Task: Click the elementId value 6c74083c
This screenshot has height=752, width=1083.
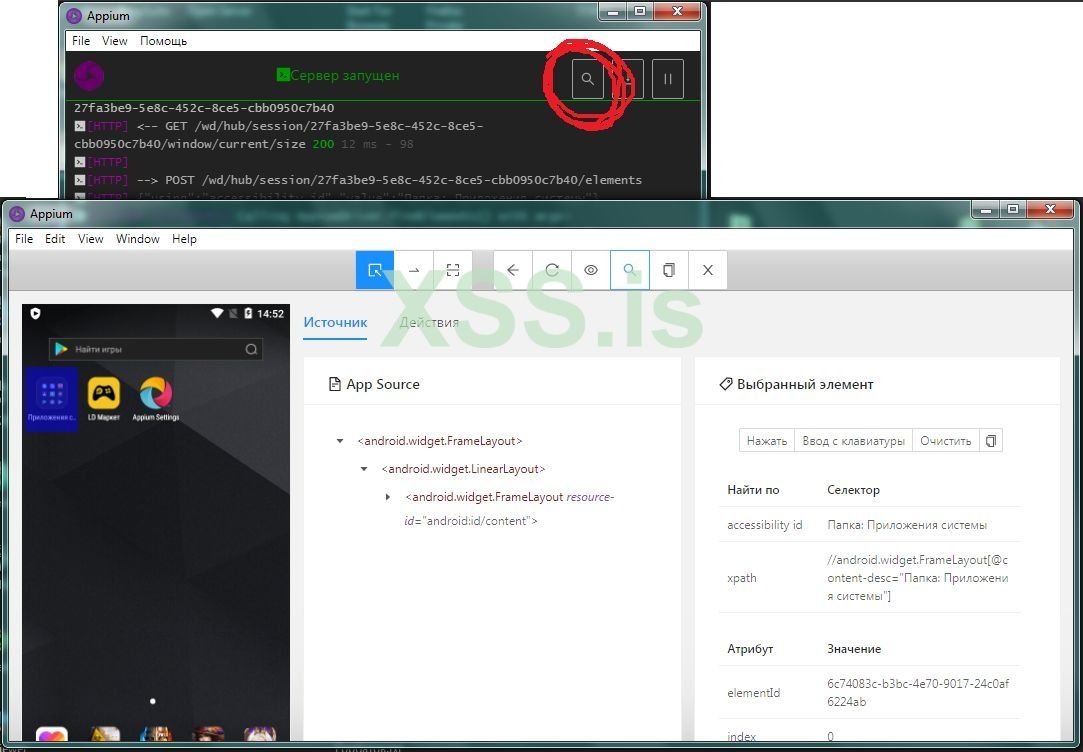Action: (918, 693)
